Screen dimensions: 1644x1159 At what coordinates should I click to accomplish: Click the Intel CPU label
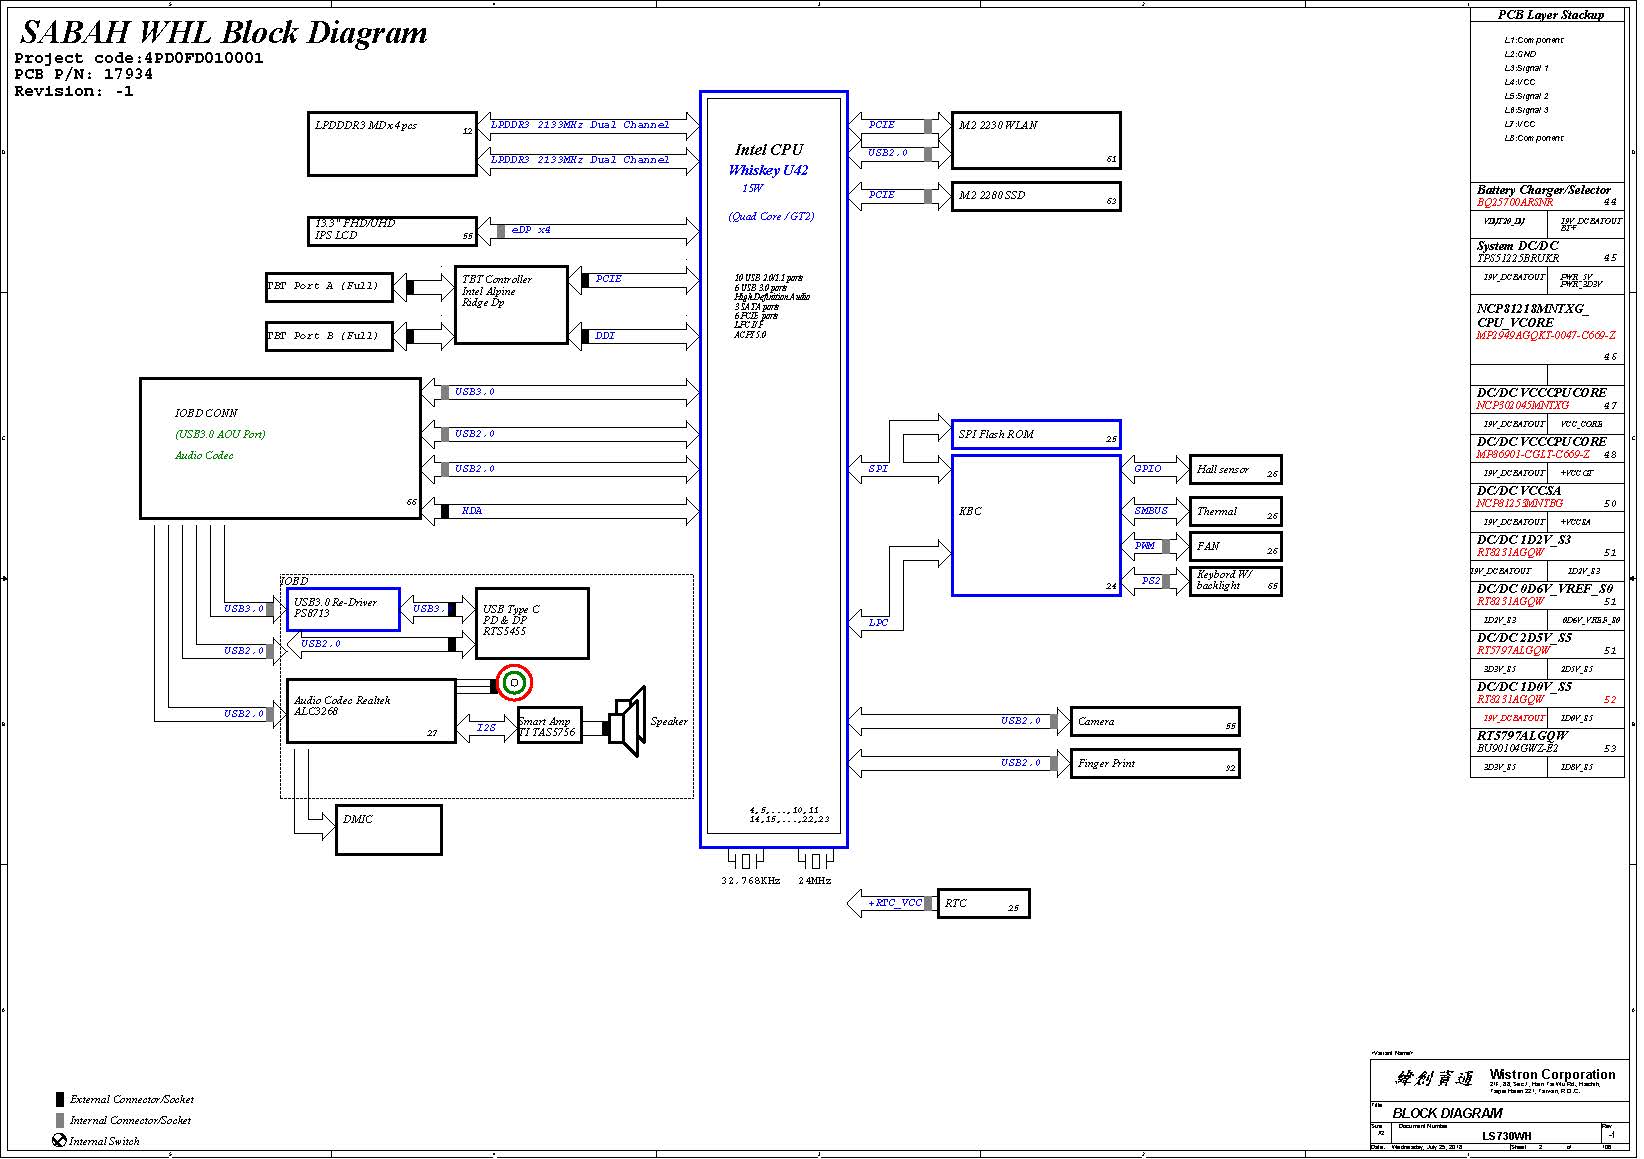(x=769, y=150)
